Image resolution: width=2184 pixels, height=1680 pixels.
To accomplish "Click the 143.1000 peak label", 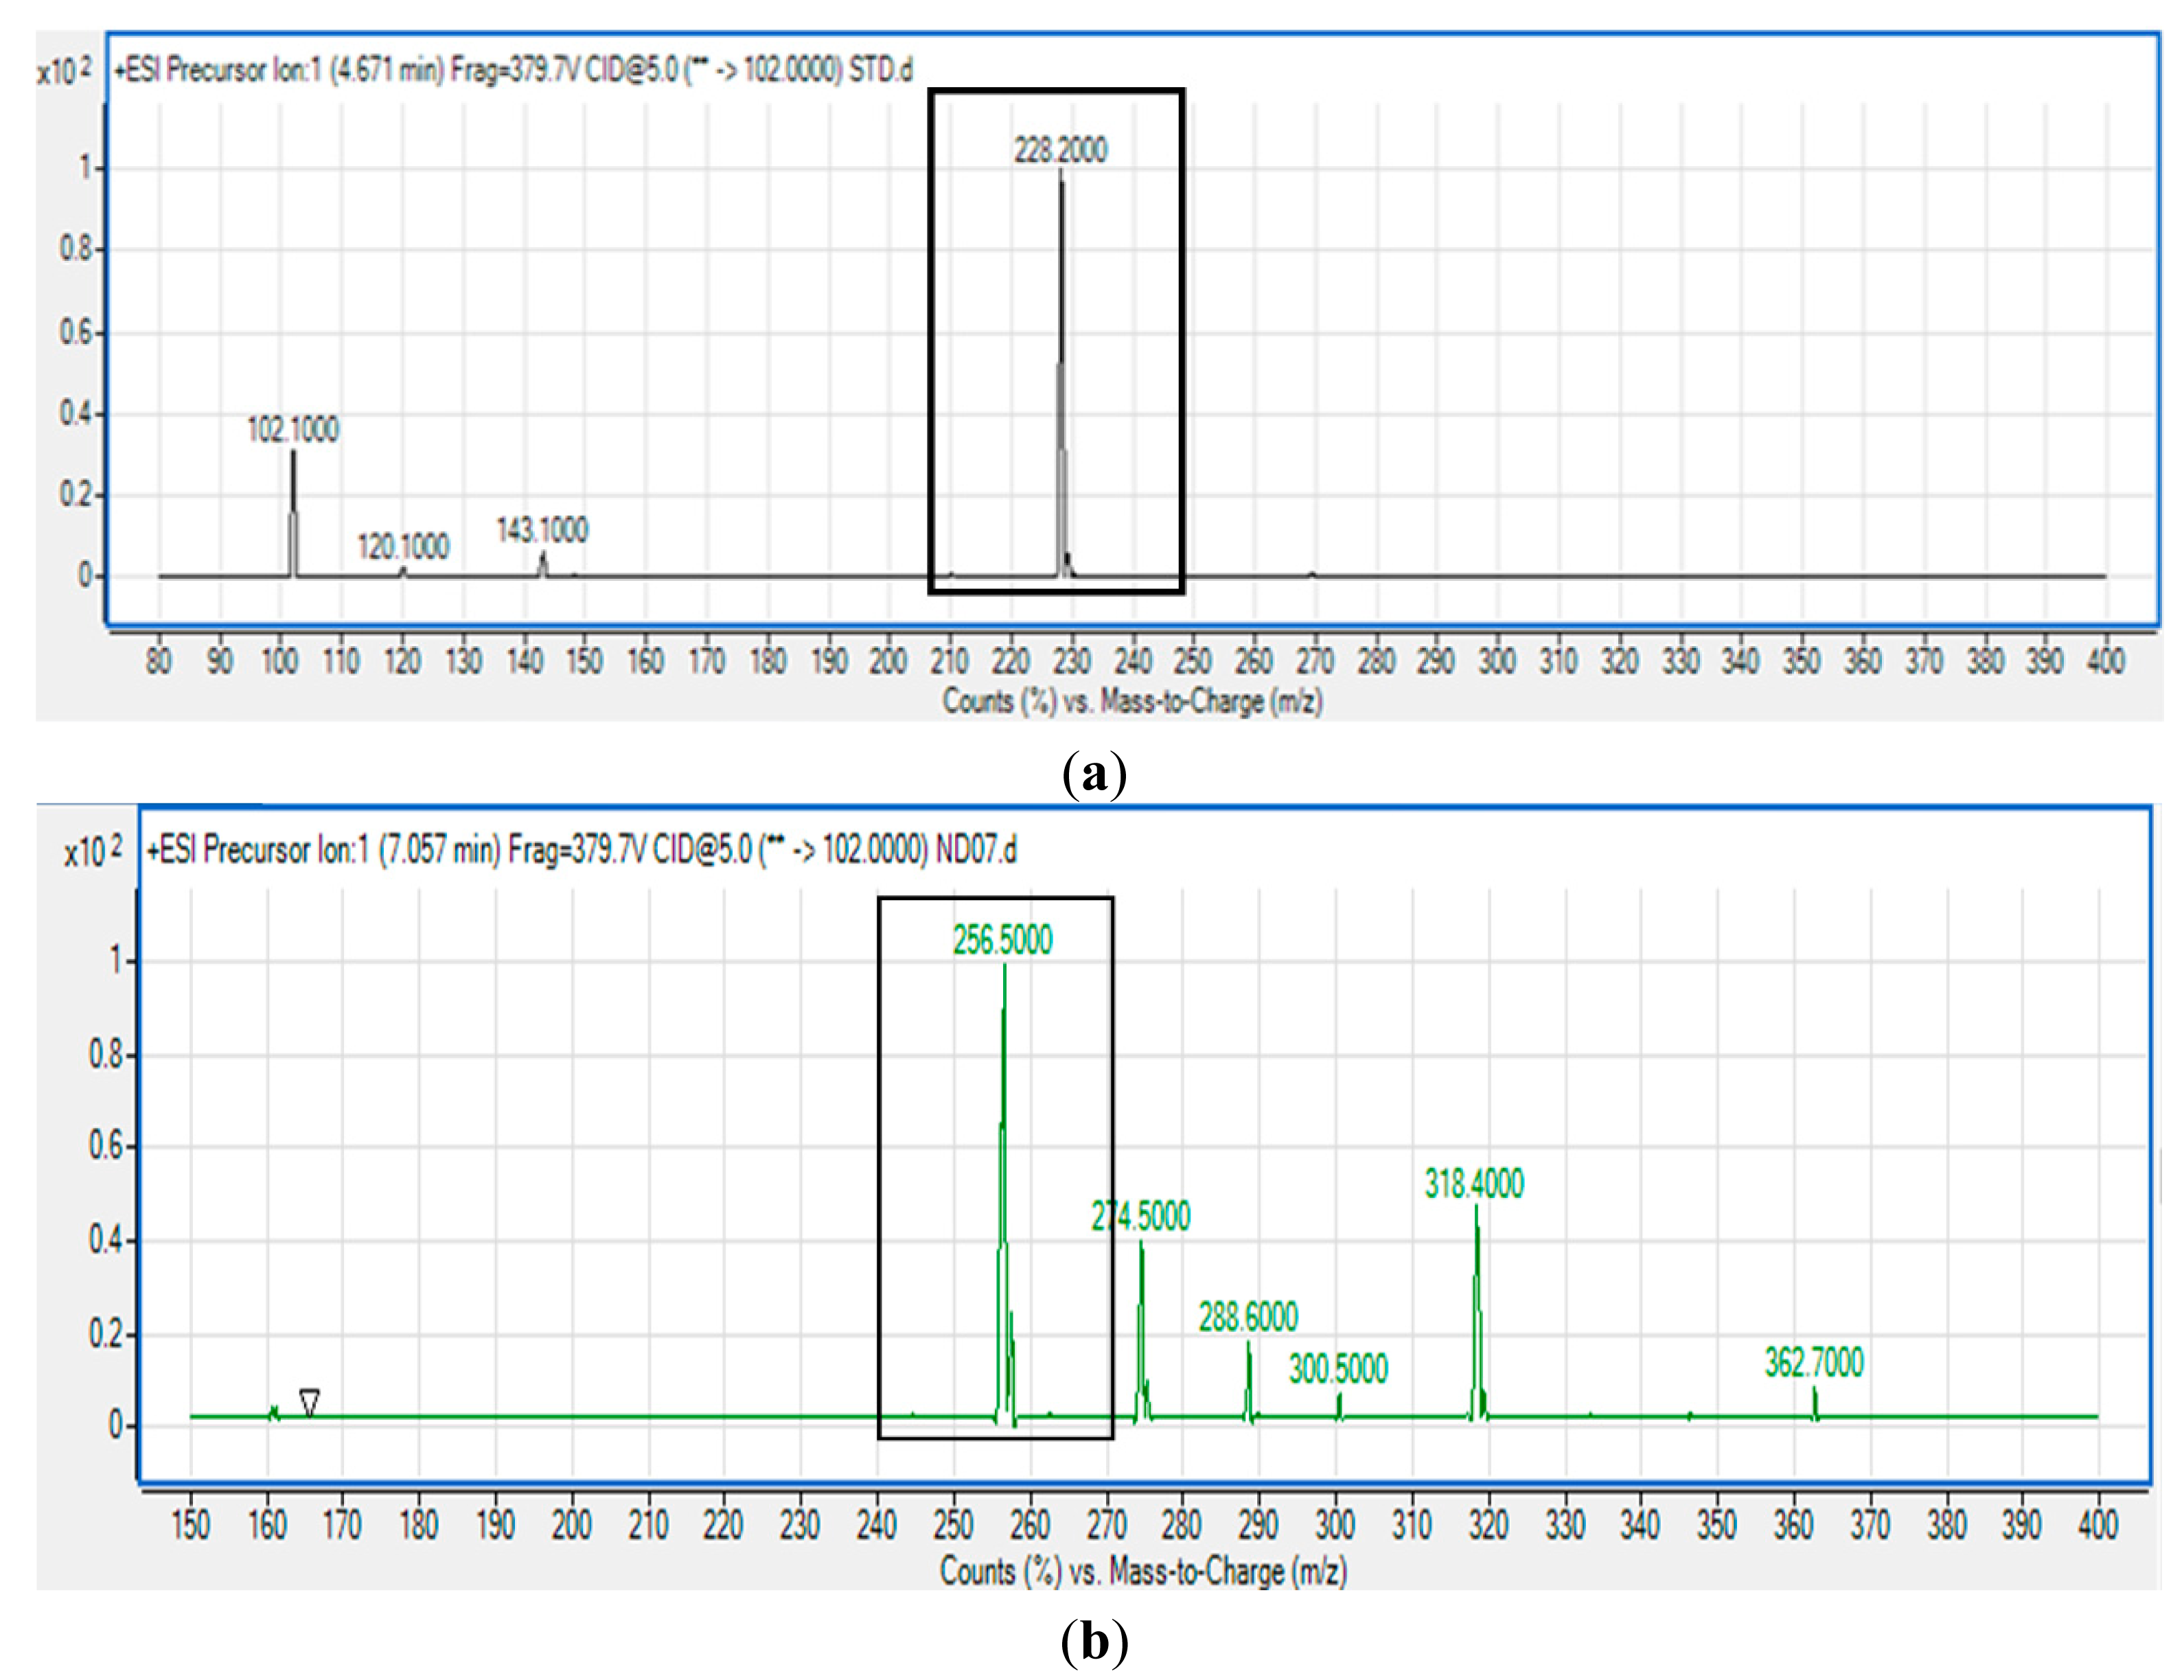I will 543,530.
